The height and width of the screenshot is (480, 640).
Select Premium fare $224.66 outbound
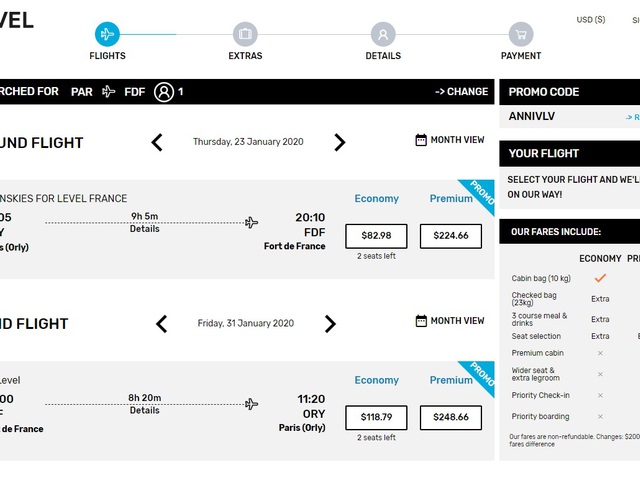(x=451, y=236)
